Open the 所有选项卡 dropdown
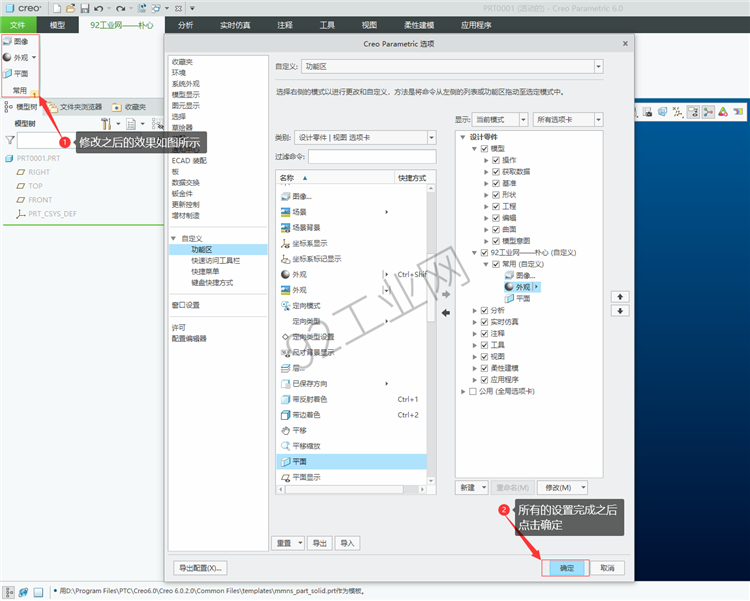This screenshot has width=750, height=601. tap(598, 120)
